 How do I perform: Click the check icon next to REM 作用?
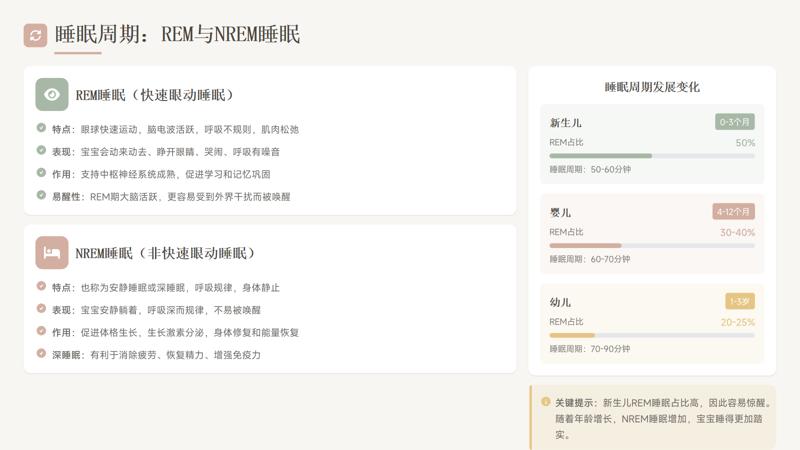point(41,173)
